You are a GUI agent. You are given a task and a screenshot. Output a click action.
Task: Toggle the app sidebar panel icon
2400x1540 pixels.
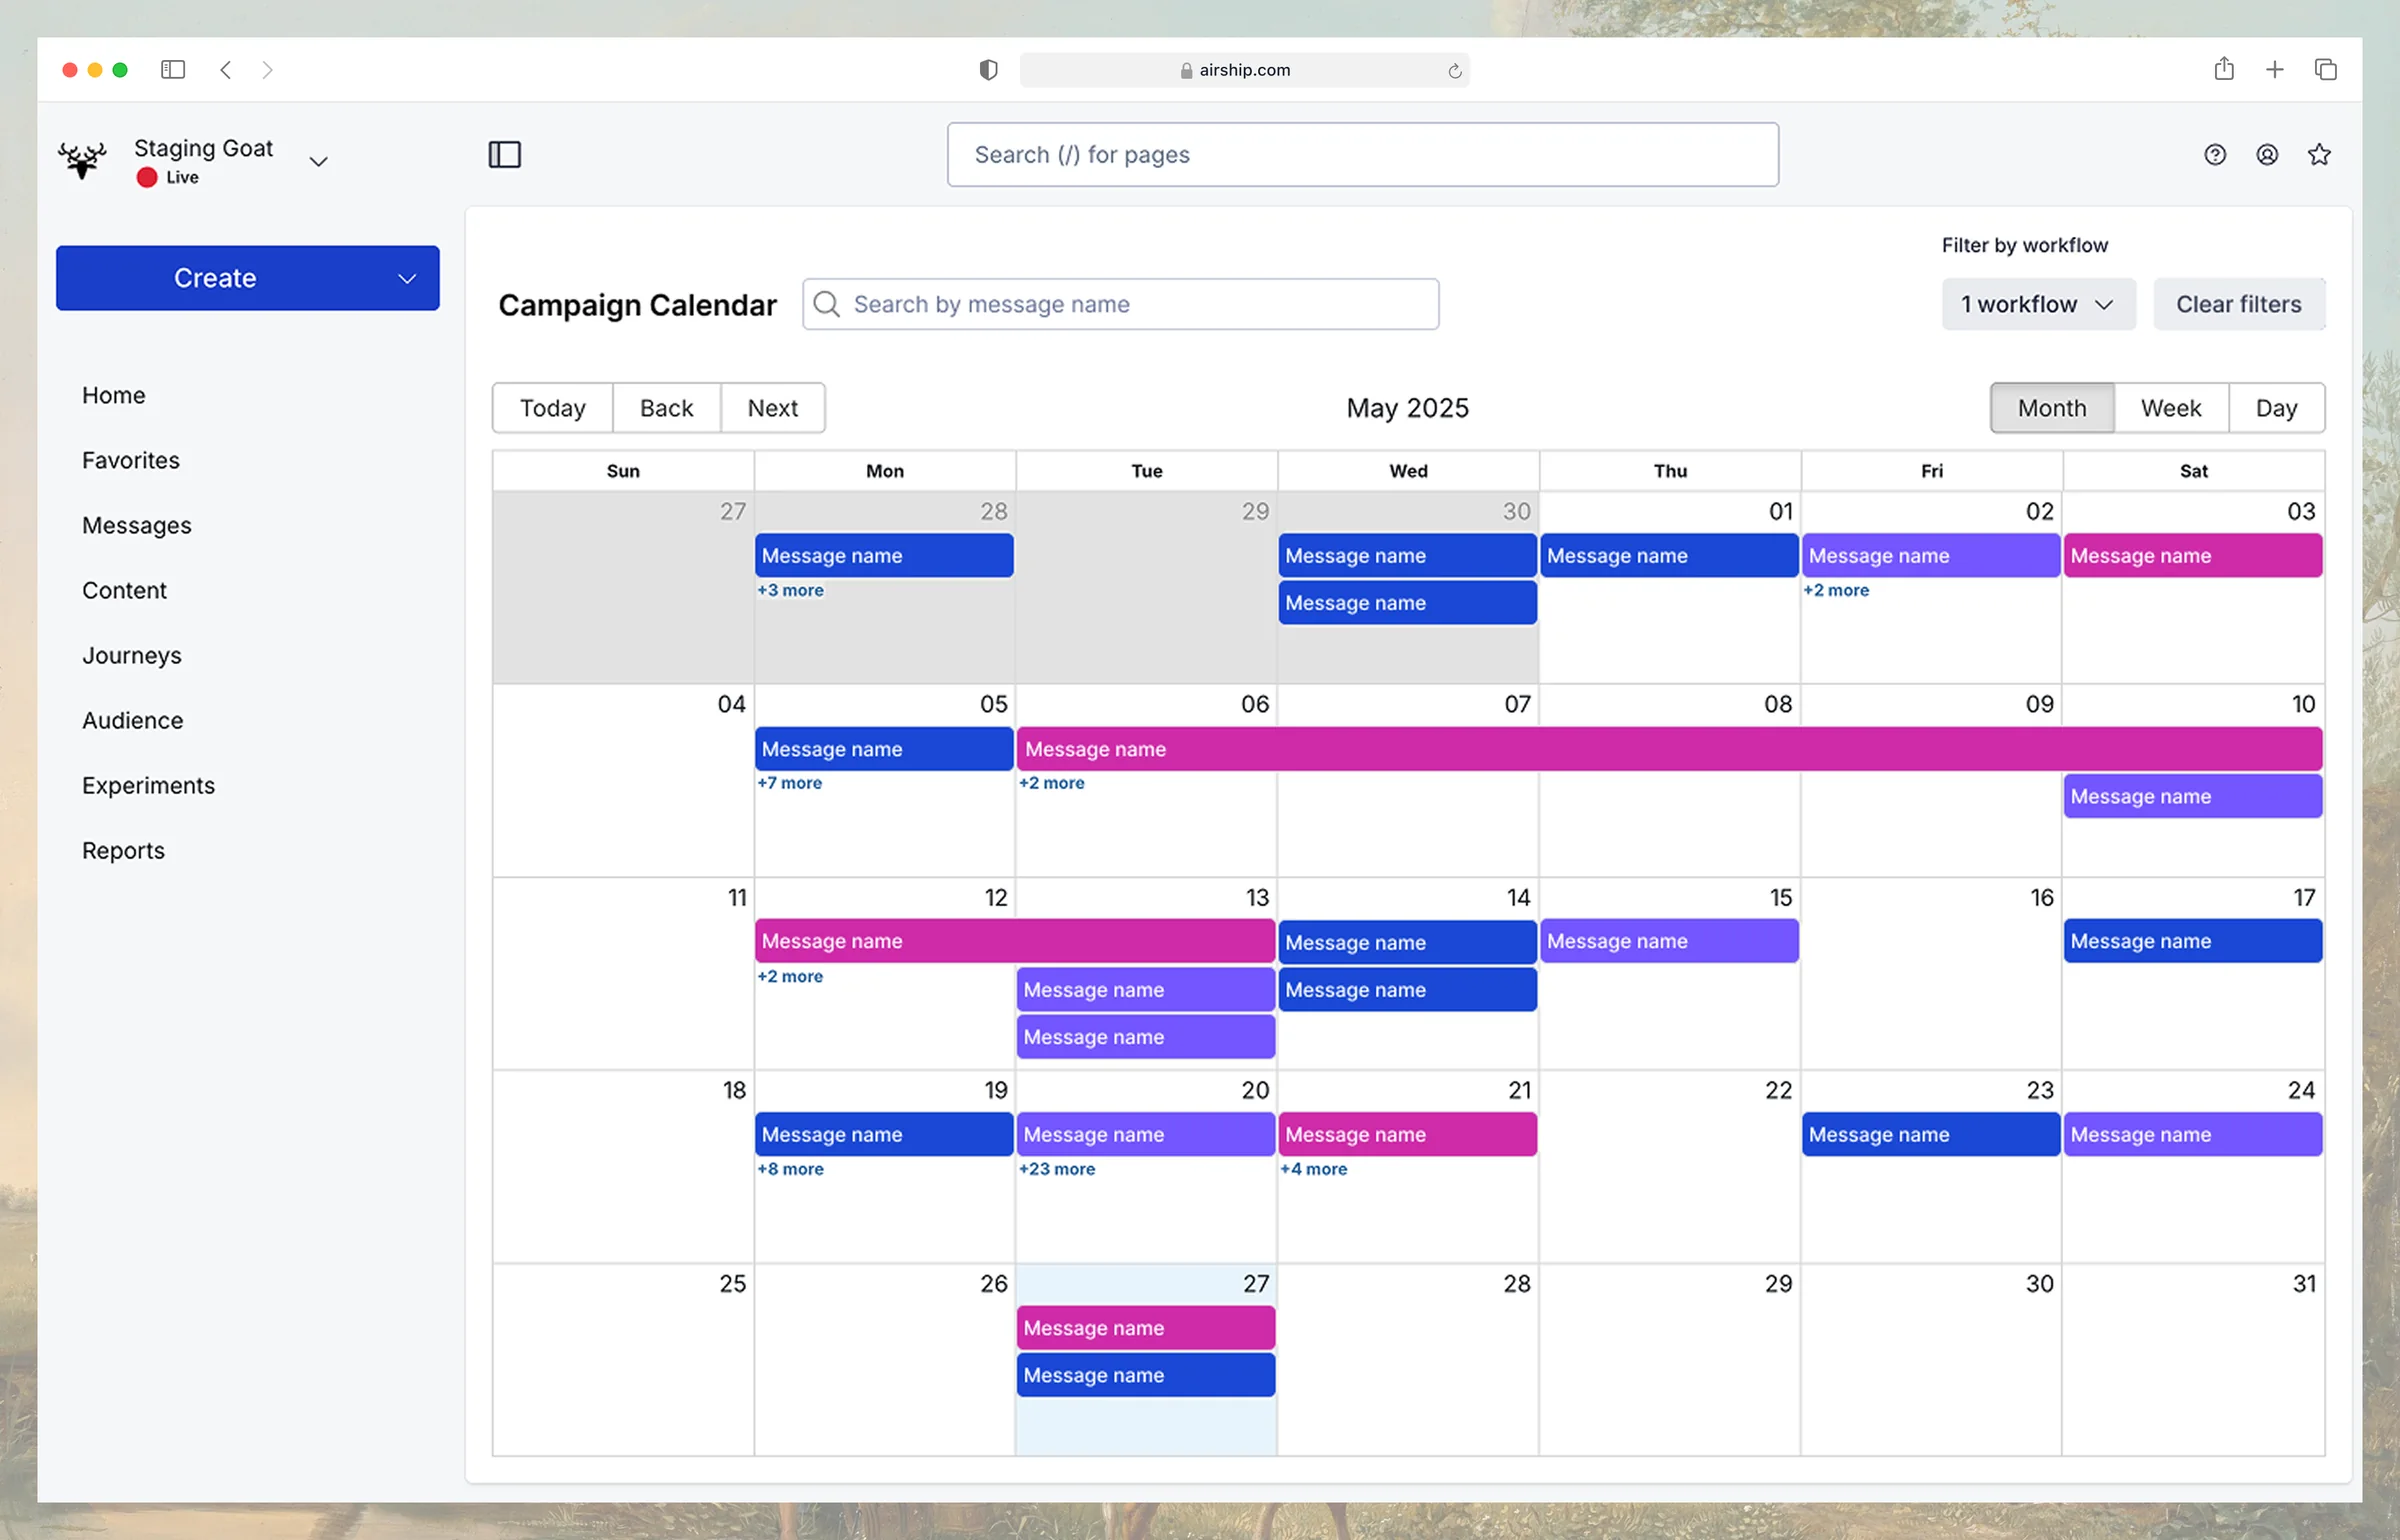[505, 155]
